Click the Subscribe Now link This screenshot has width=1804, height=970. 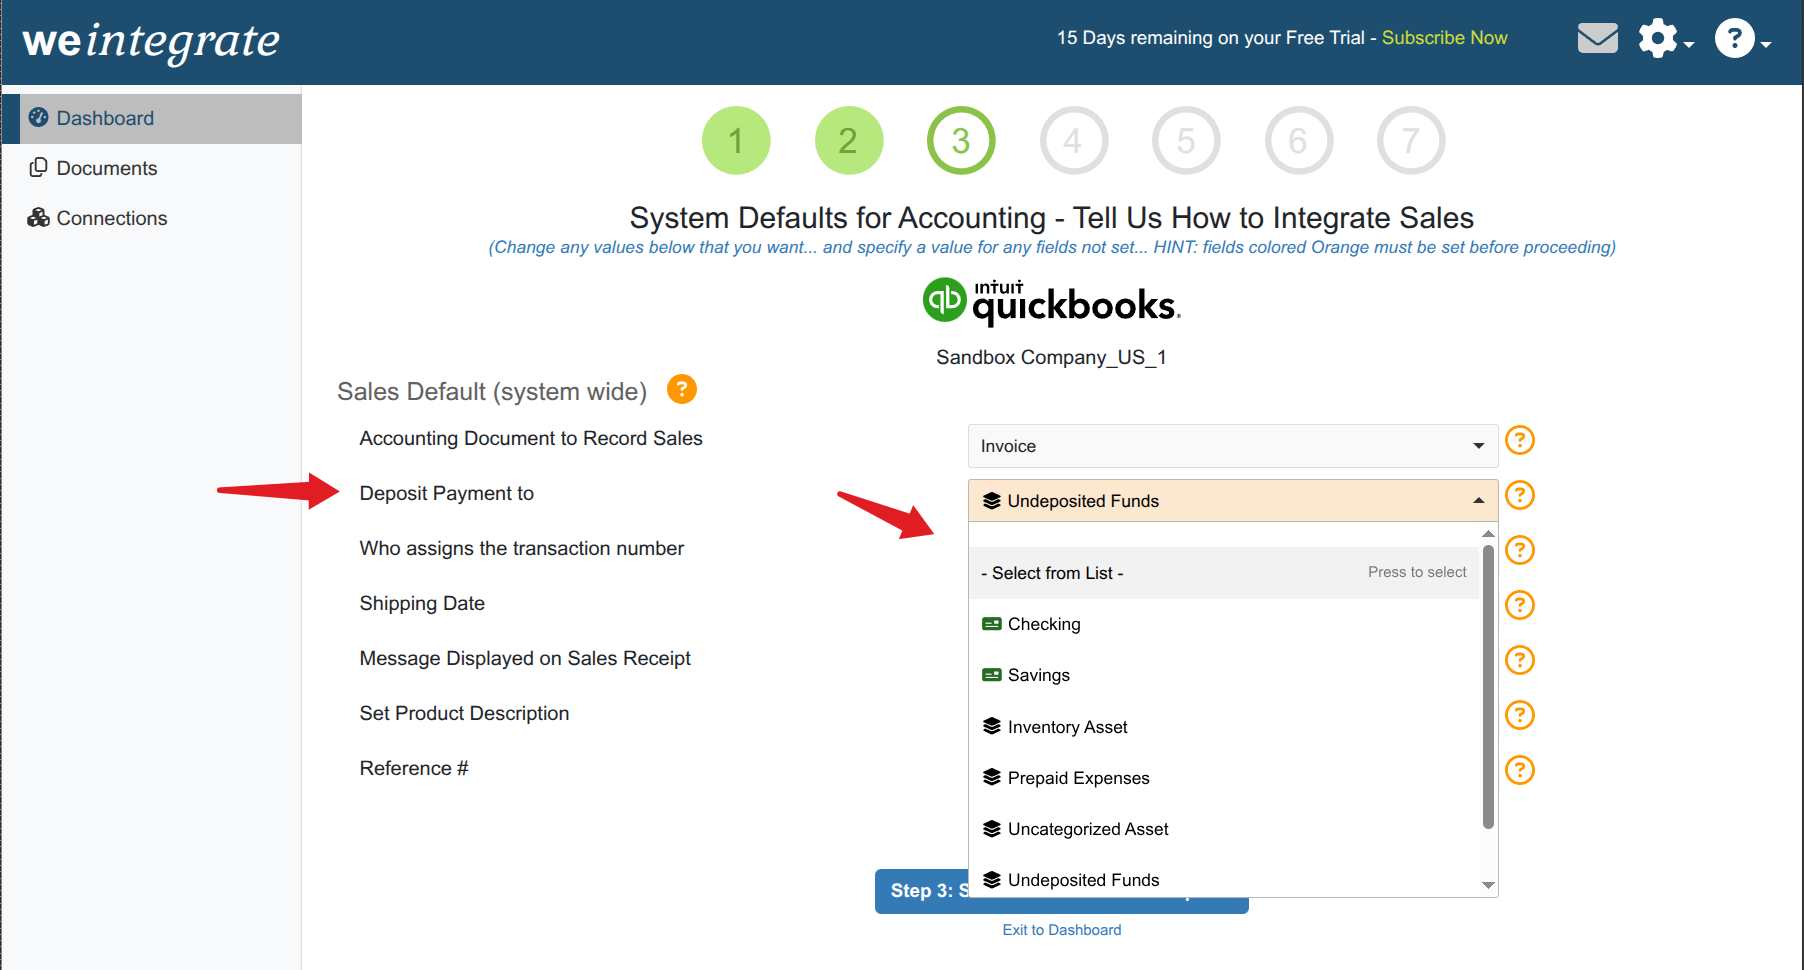[x=1444, y=38]
